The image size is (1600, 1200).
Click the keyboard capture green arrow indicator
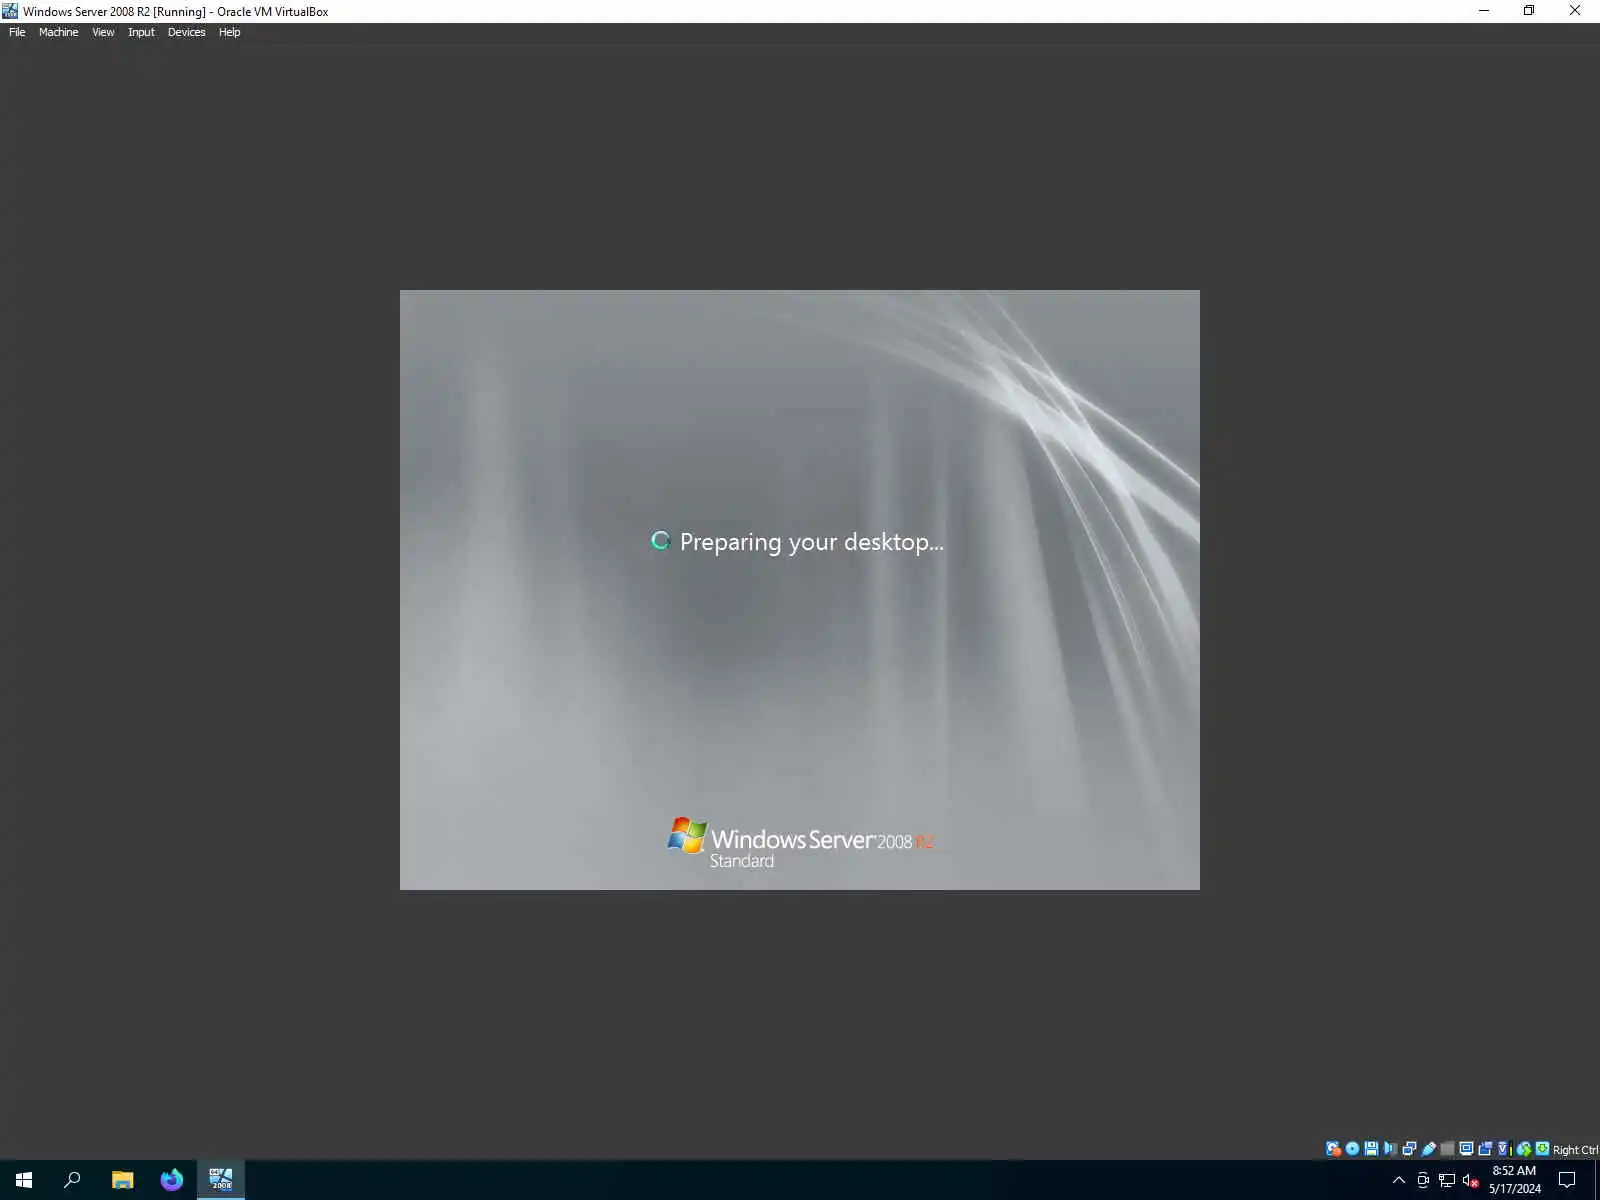[x=1543, y=1149]
